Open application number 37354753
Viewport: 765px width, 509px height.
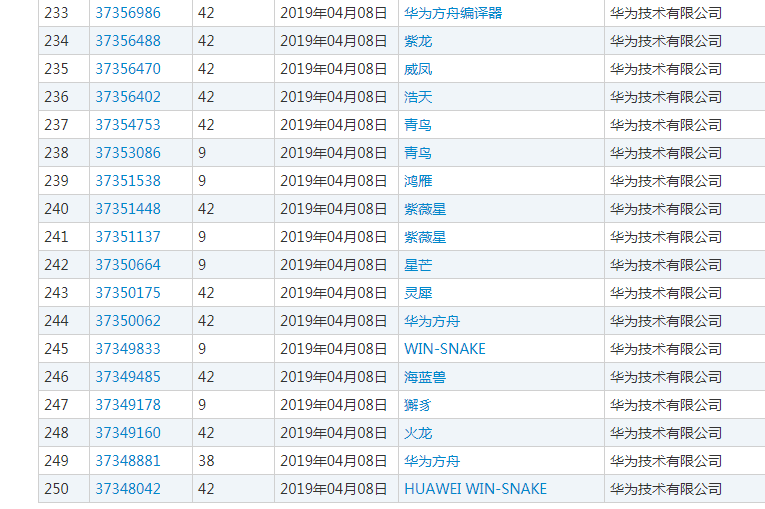click(127, 125)
